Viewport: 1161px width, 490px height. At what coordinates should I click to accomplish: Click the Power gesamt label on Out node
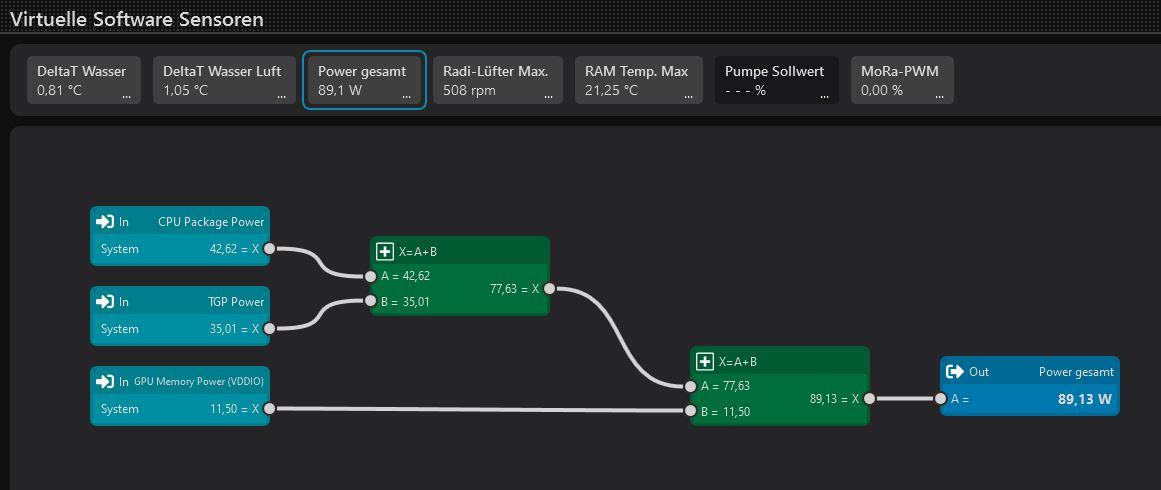coord(1076,372)
